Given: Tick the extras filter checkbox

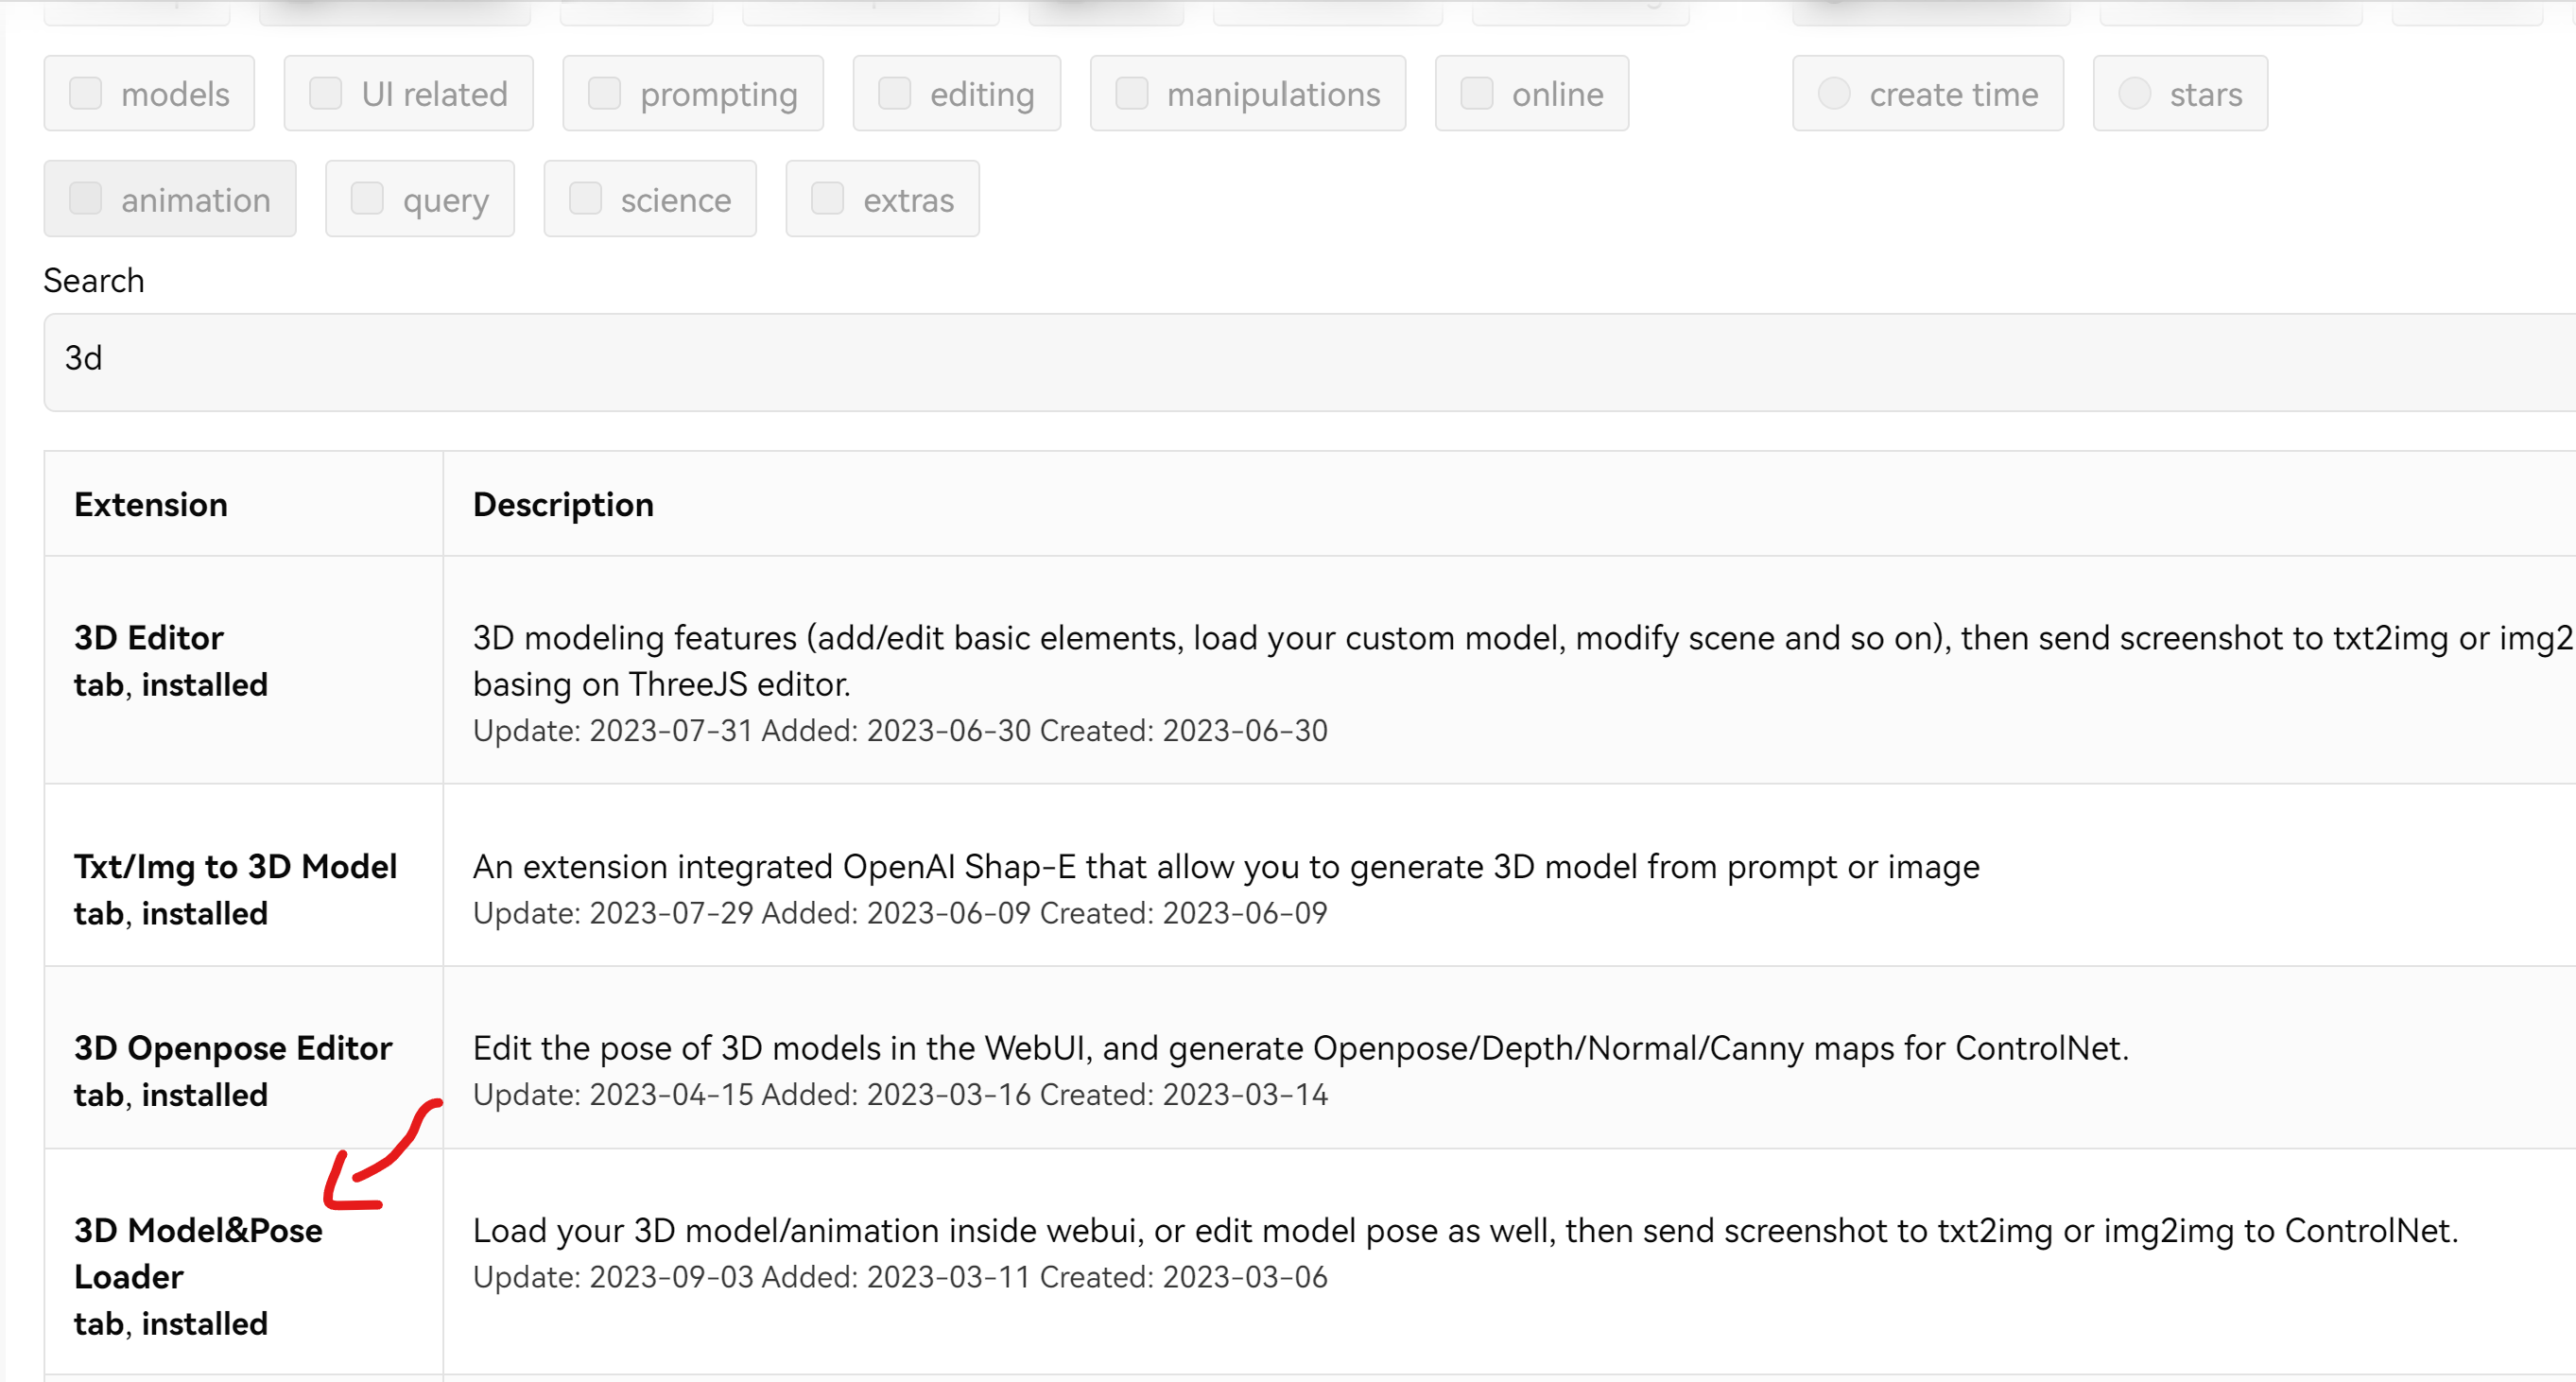Looking at the screenshot, I should tap(828, 199).
